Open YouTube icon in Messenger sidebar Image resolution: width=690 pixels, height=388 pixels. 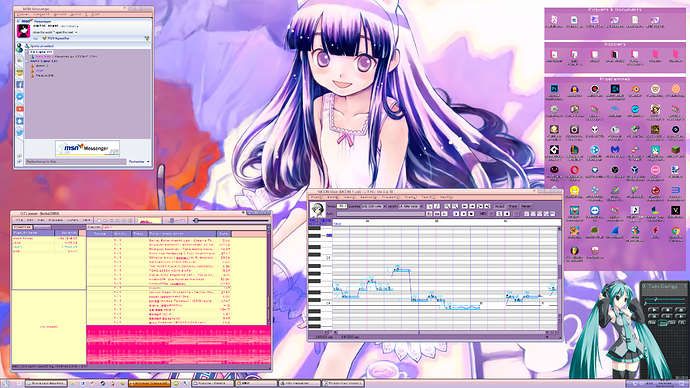point(20,109)
